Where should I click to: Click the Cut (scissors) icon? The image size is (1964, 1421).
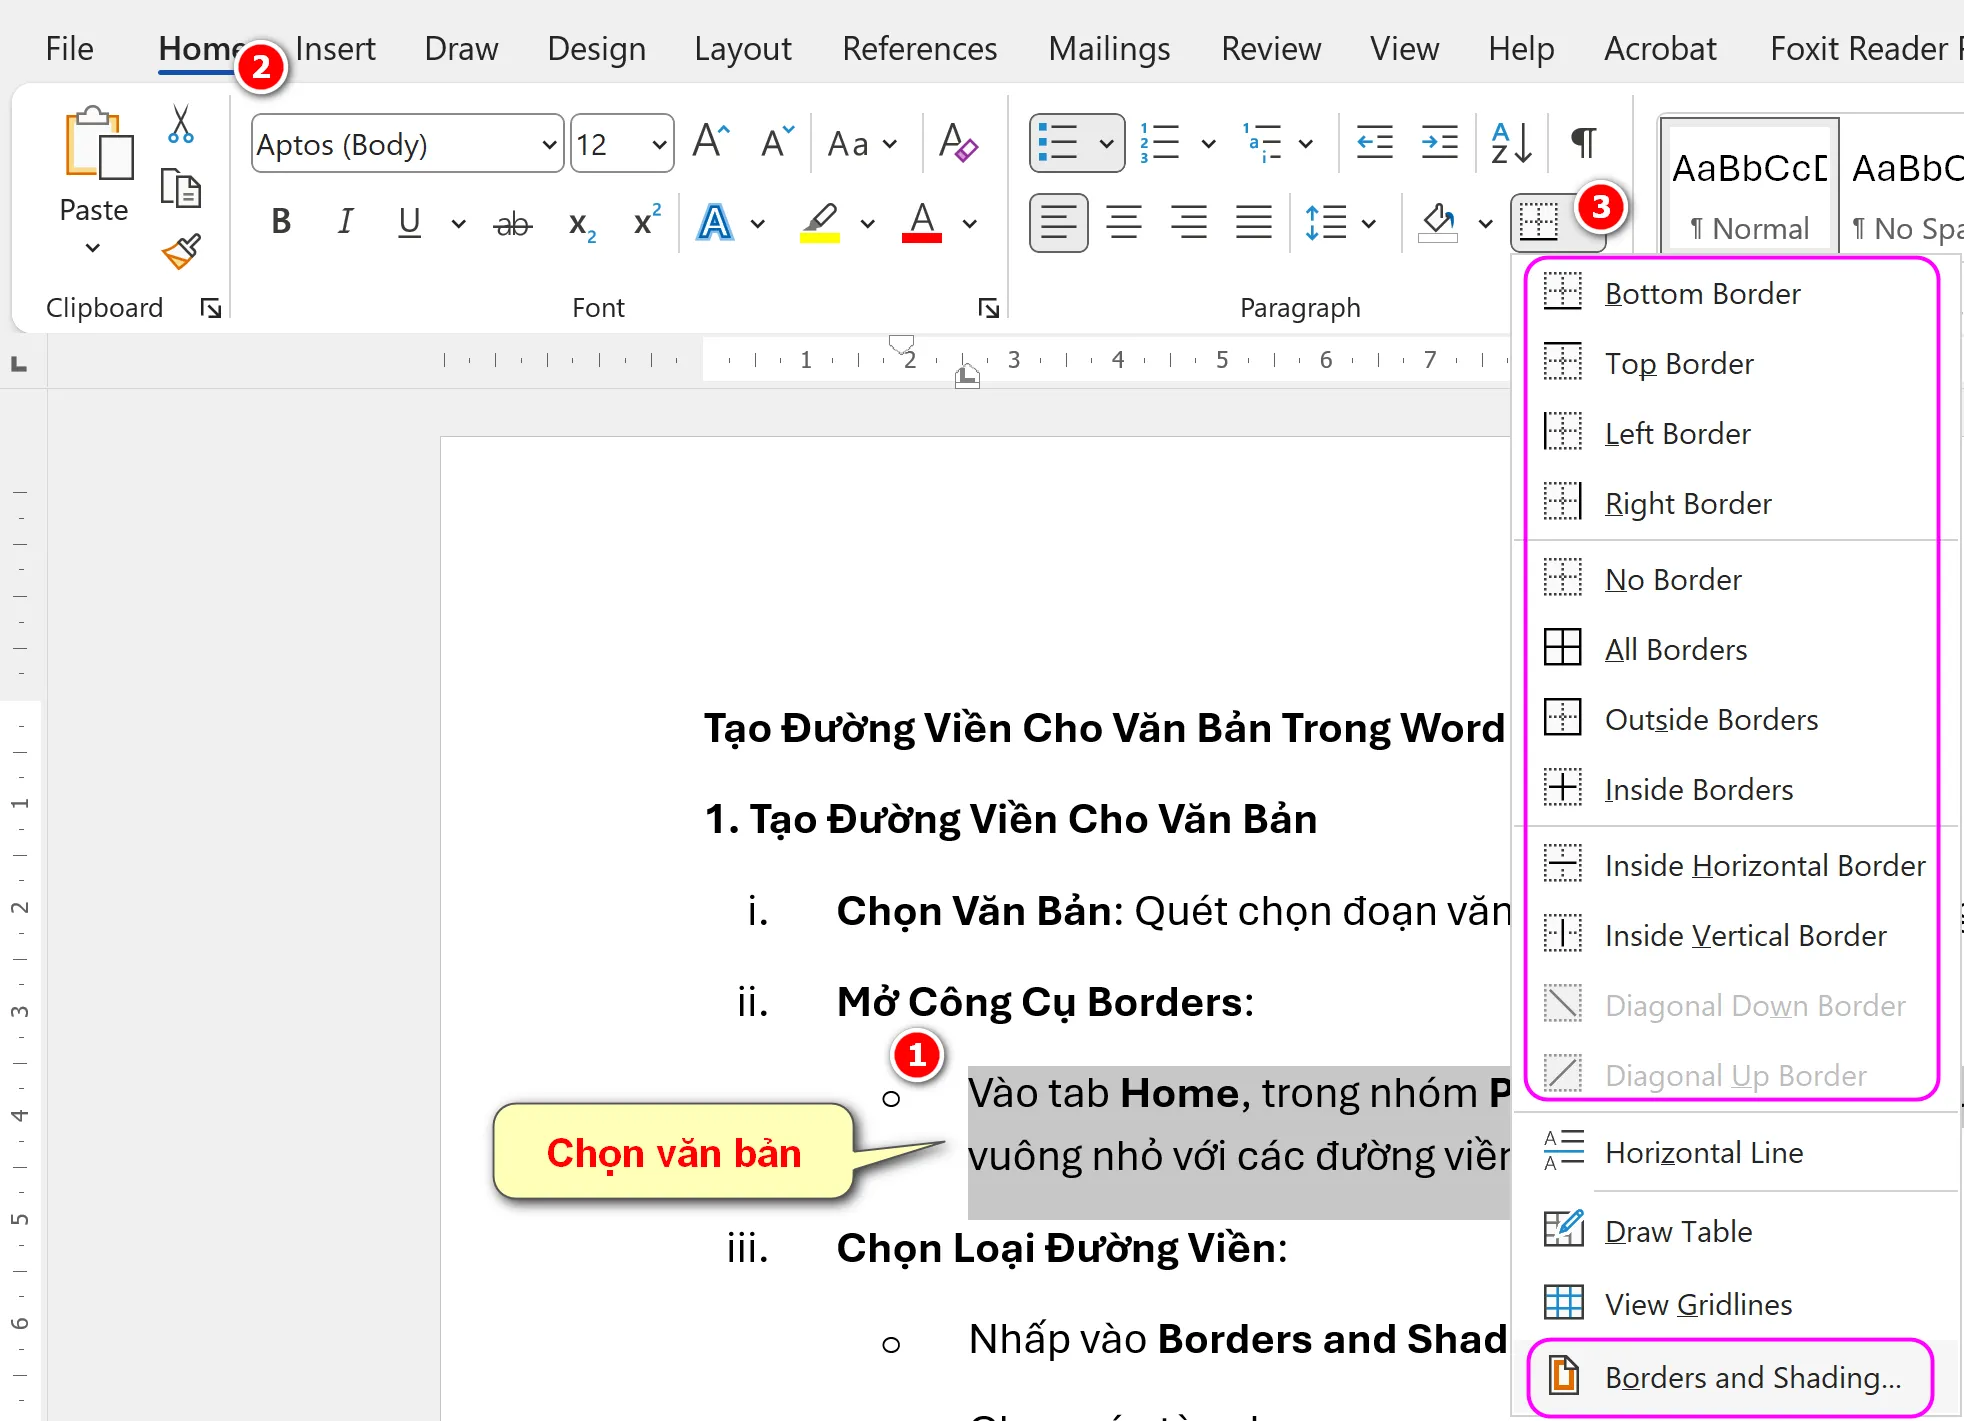coord(180,122)
